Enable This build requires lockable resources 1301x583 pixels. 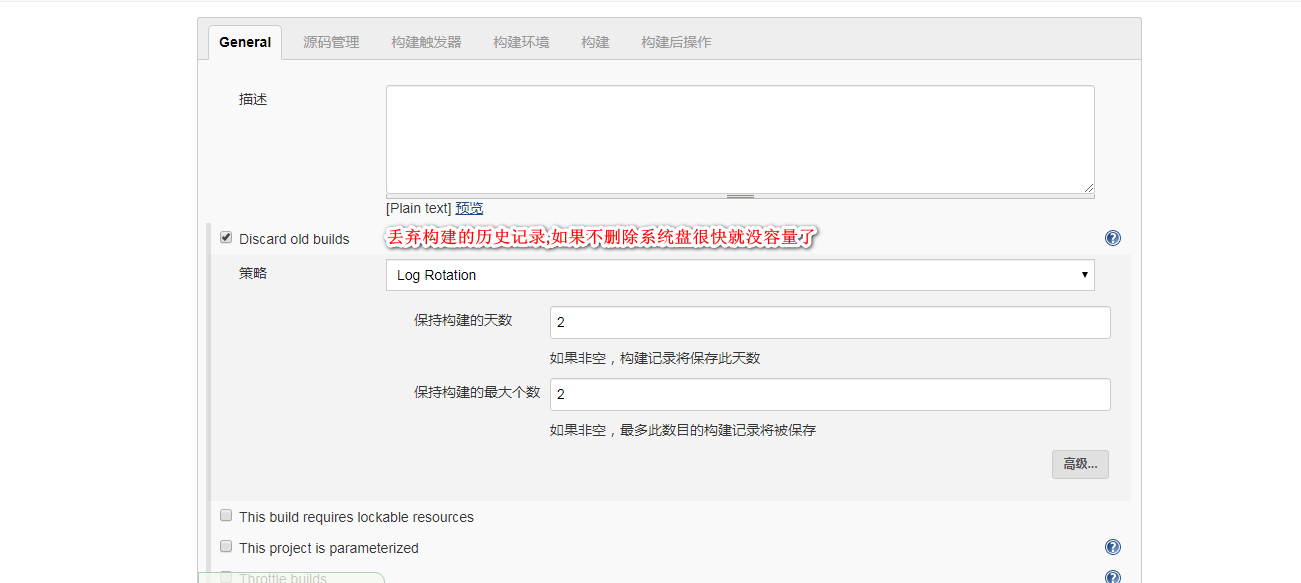pos(226,516)
